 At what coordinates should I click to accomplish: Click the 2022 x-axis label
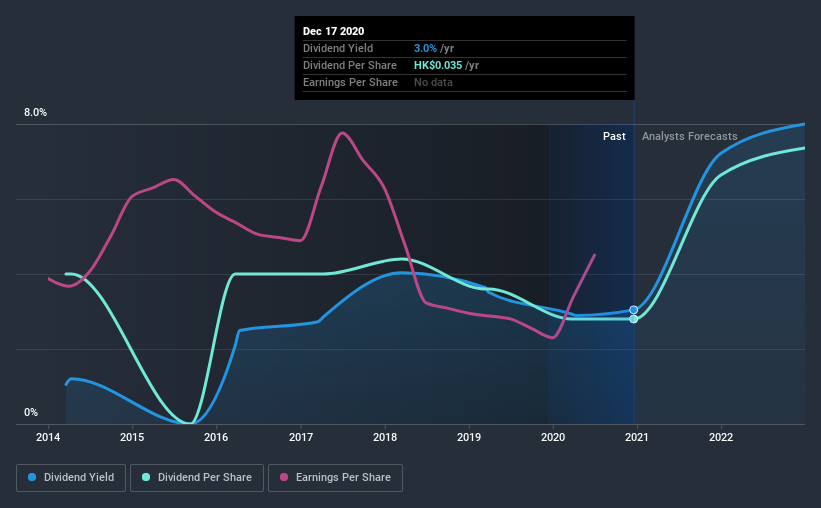pos(721,437)
